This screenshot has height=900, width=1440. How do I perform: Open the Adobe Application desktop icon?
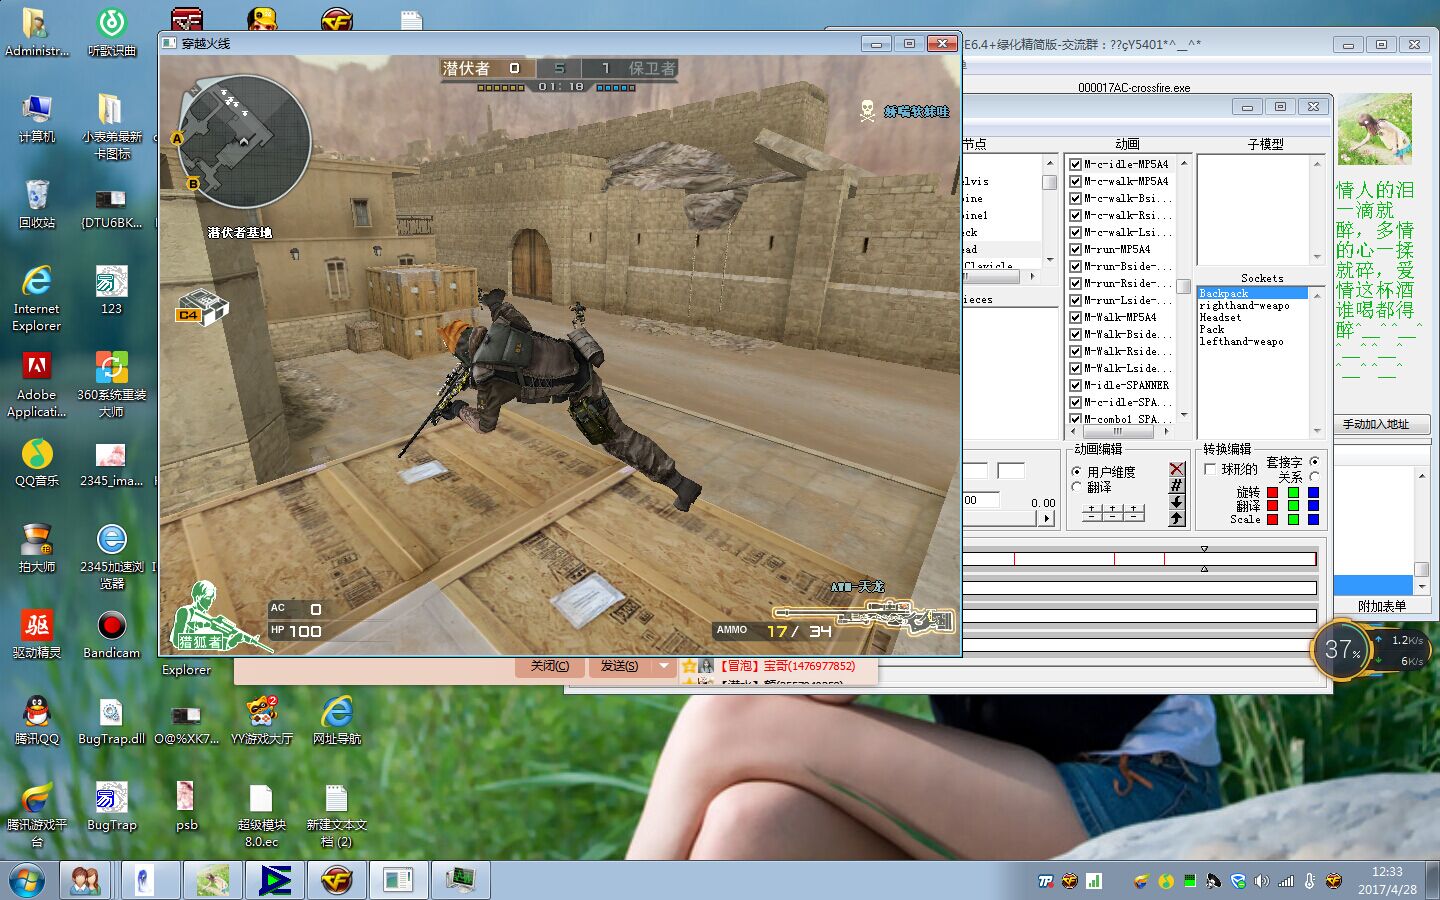click(36, 384)
